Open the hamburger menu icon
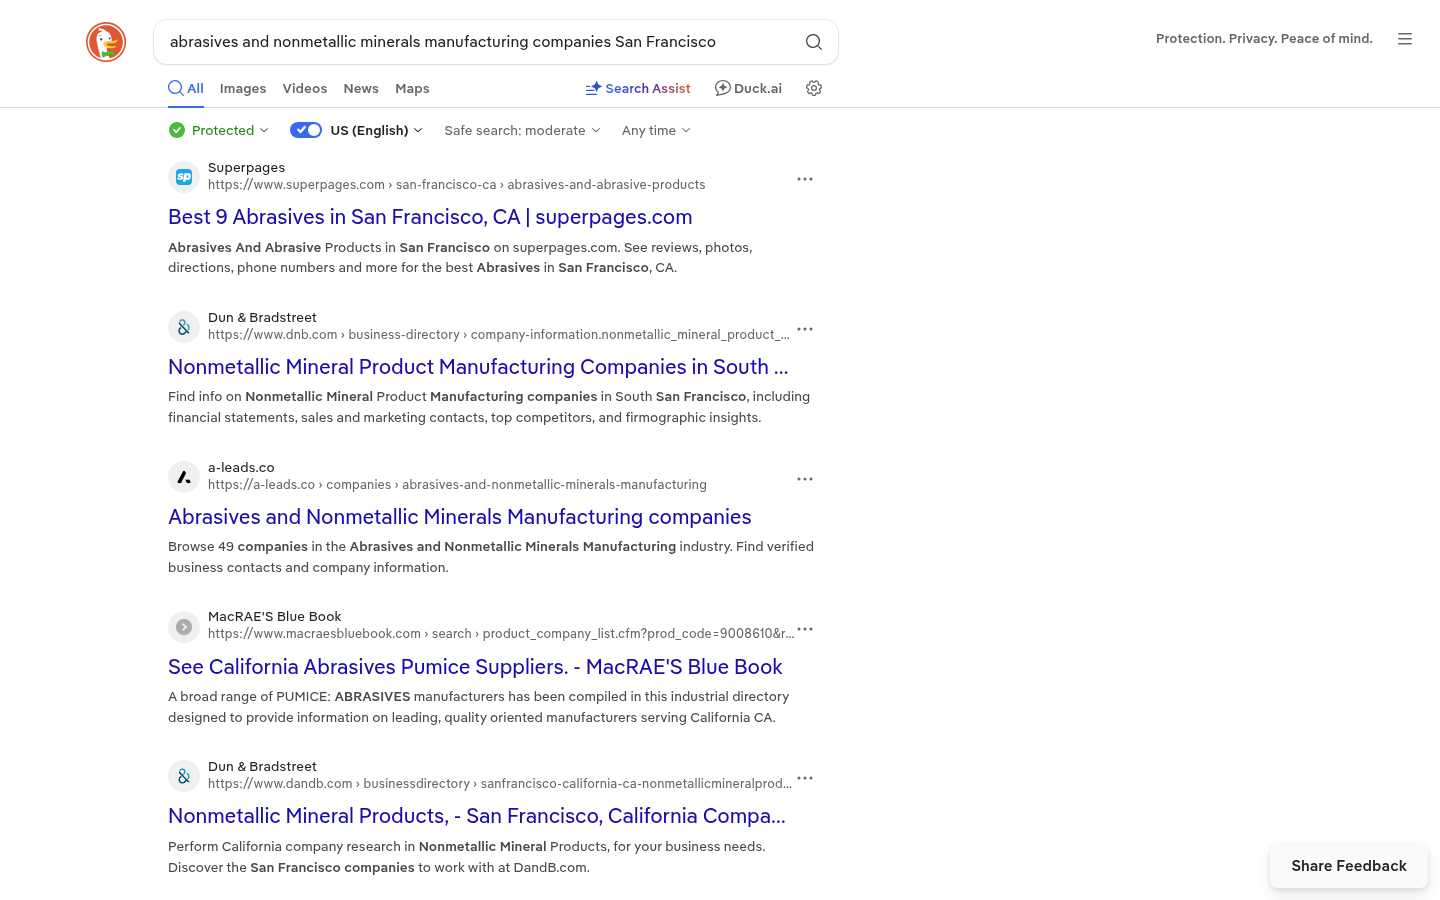Image resolution: width=1440 pixels, height=900 pixels. 1405,39
